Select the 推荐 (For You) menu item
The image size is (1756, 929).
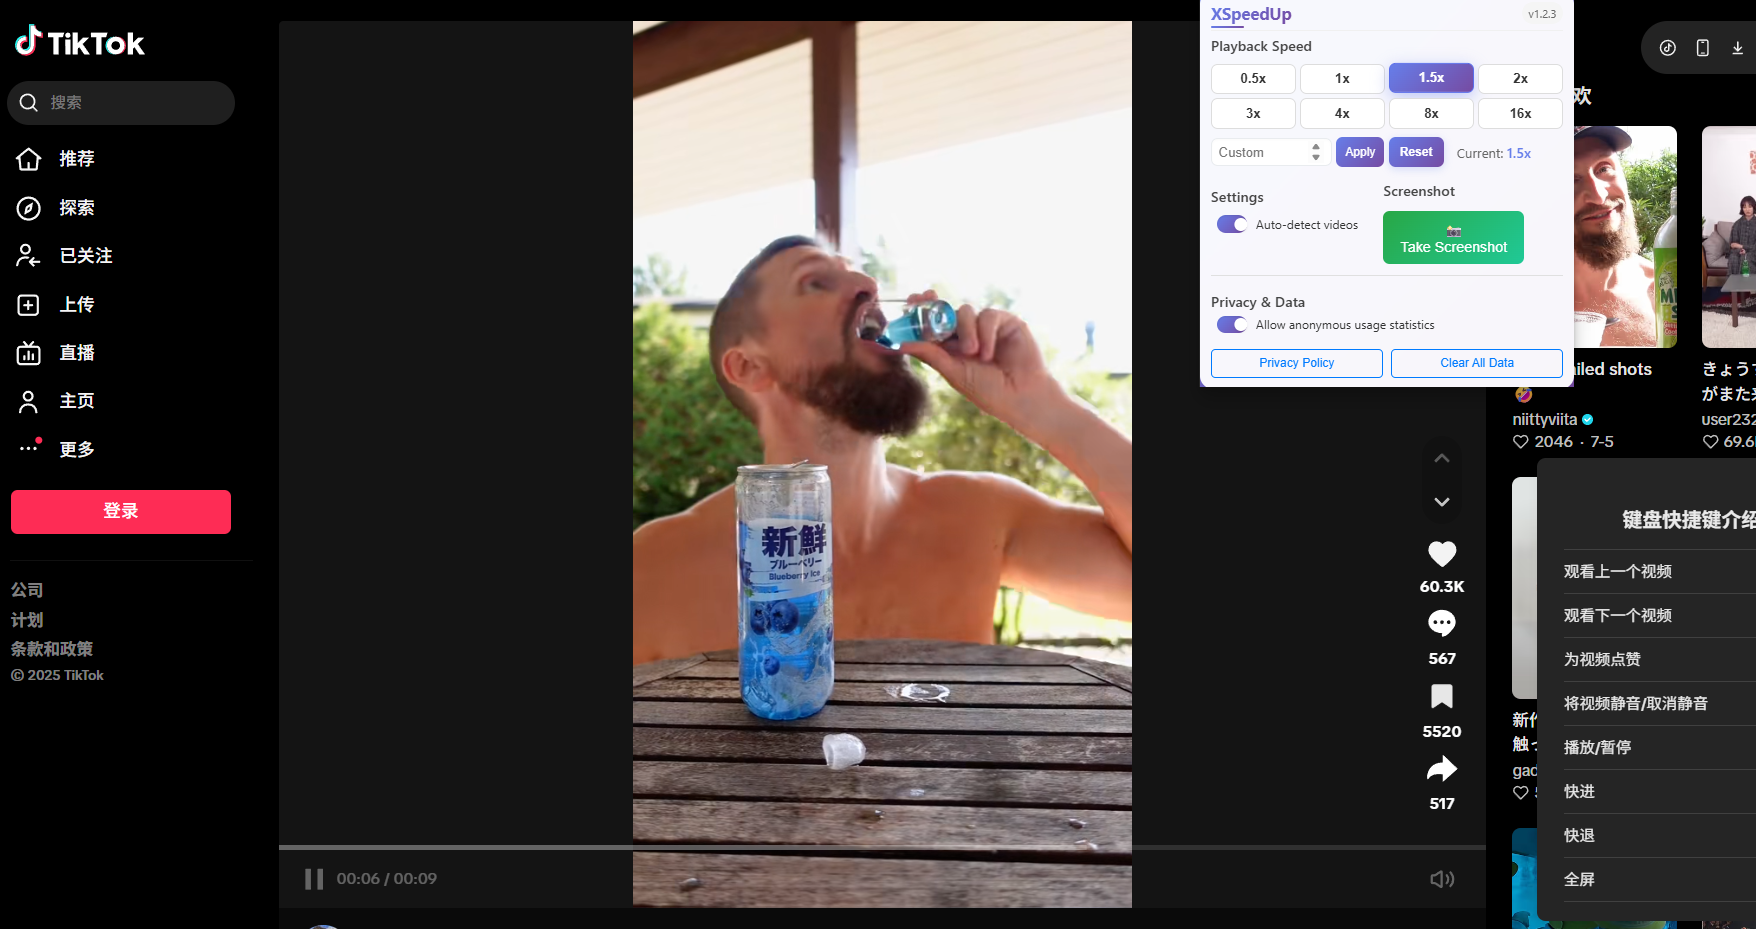(29, 158)
